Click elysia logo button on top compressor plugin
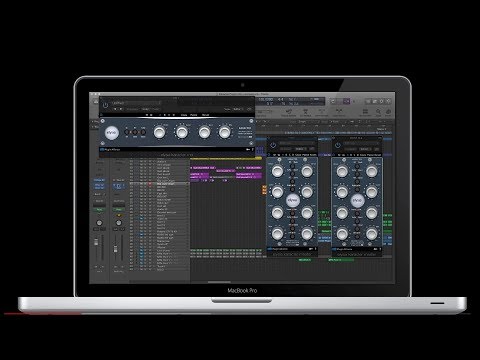Image resolution: width=480 pixels, height=360 pixels. pyautogui.click(x=112, y=133)
